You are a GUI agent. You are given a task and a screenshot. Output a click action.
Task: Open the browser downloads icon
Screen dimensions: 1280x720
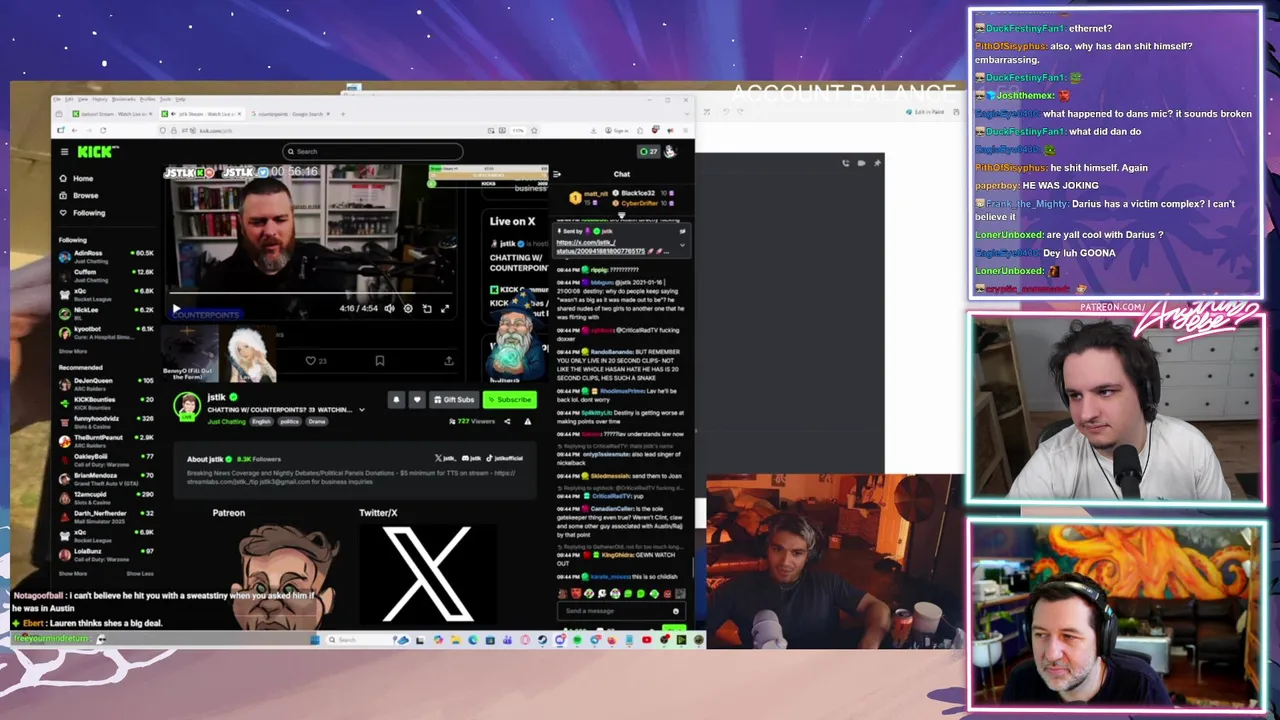point(594,130)
